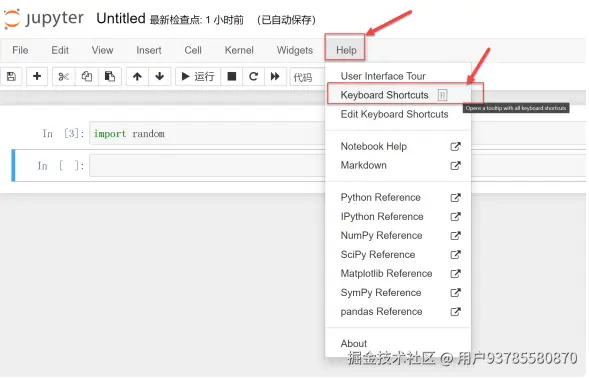The height and width of the screenshot is (378, 589).
Task: Open Python Reference
Action: click(x=398, y=197)
